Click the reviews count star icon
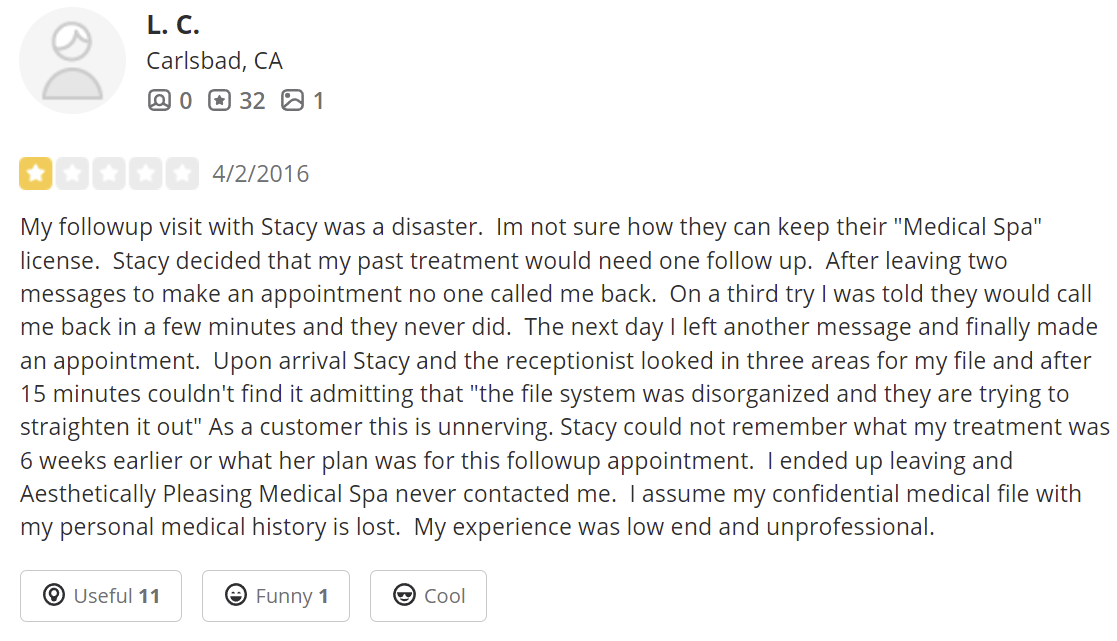 (219, 100)
